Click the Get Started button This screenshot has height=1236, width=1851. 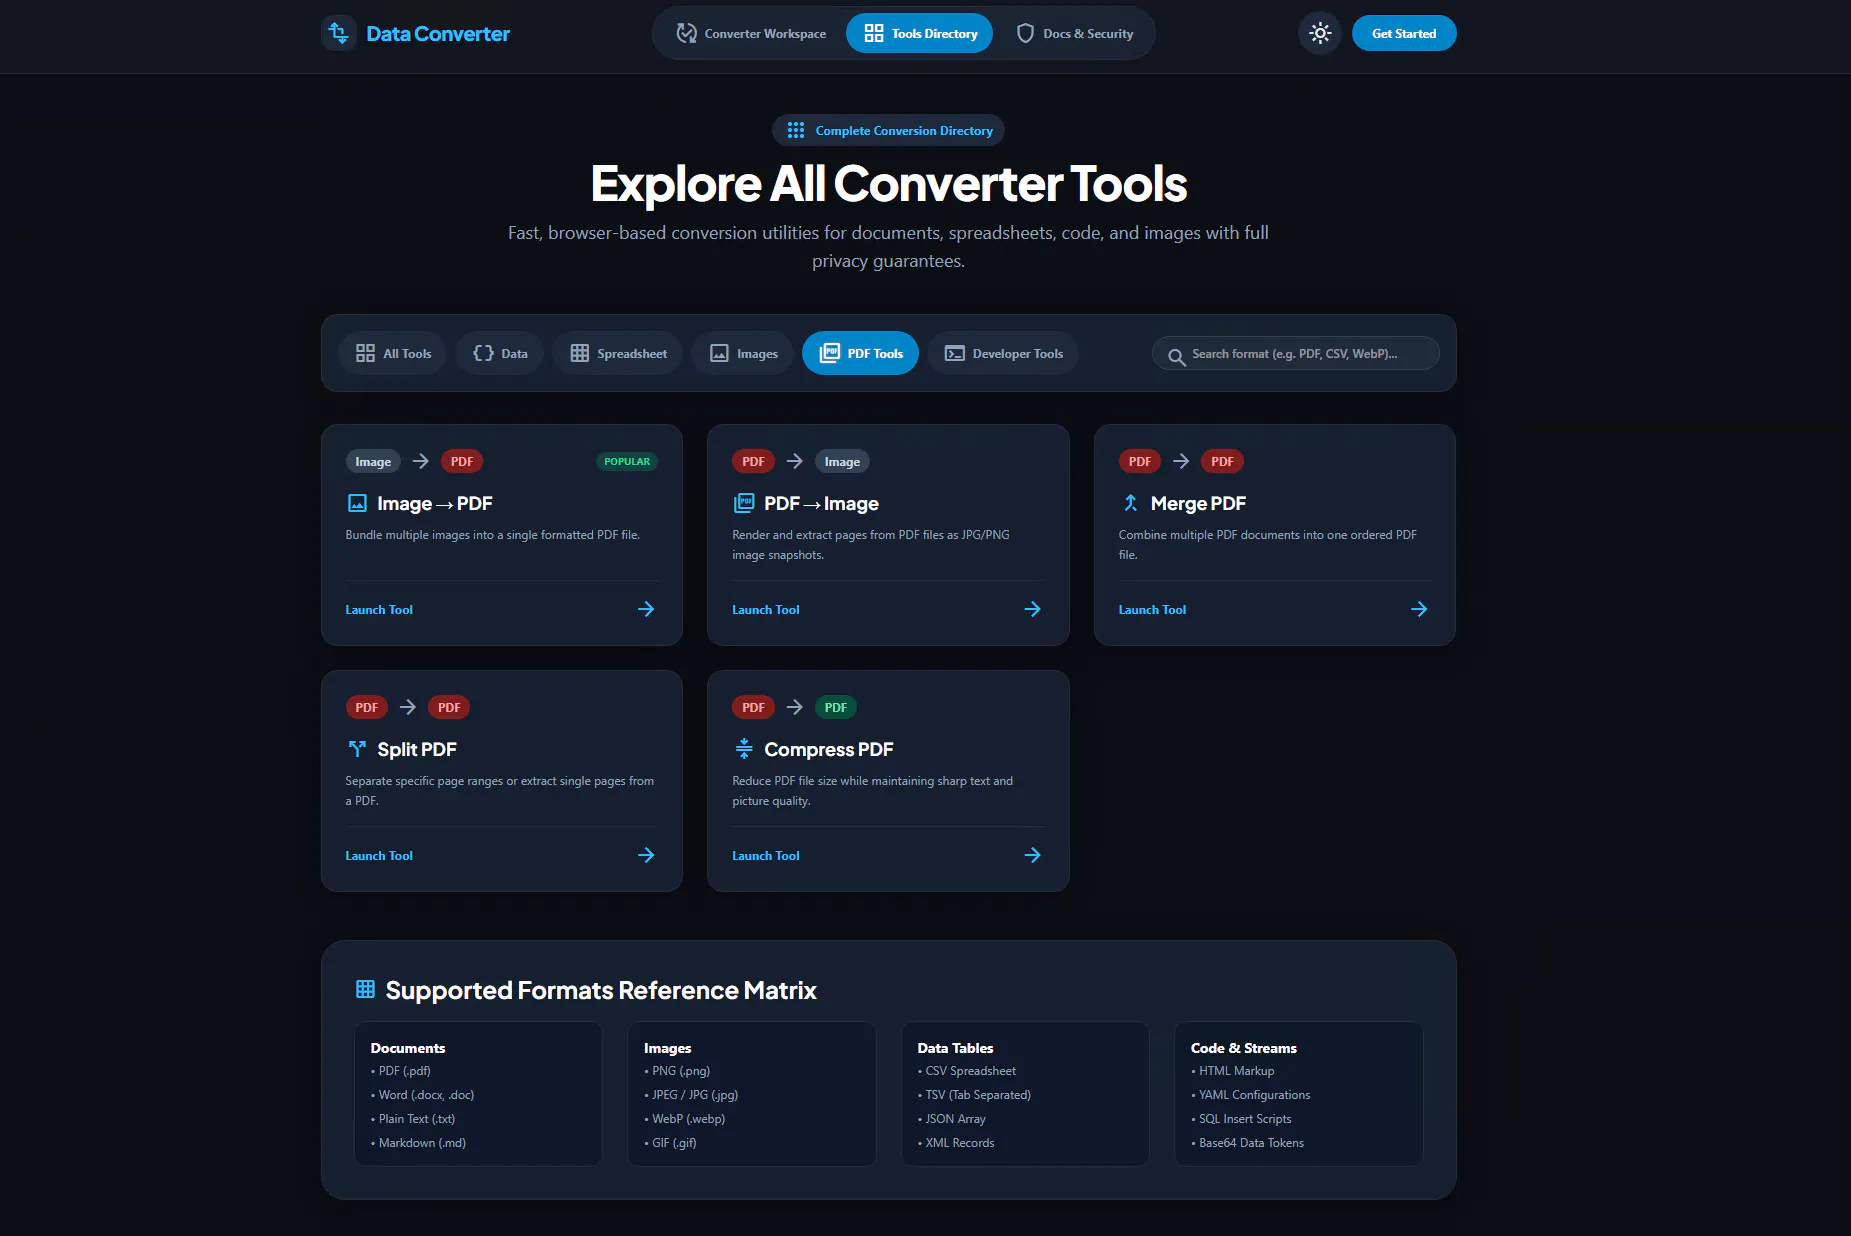pos(1404,33)
